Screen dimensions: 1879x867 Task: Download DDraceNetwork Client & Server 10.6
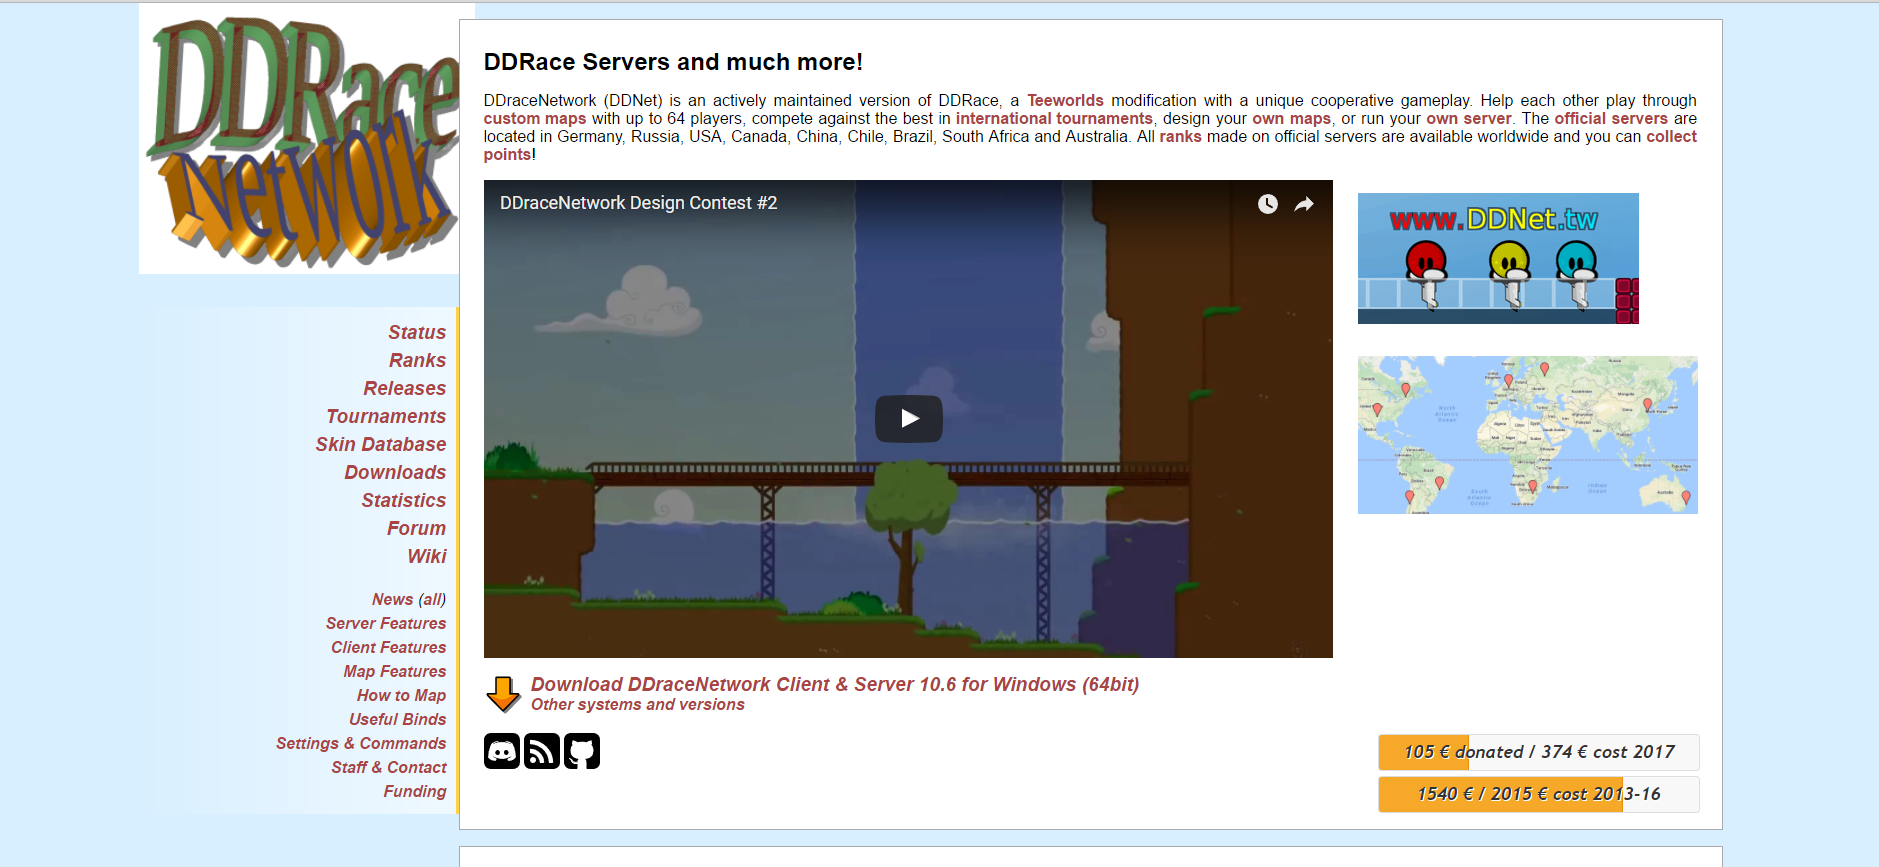835,684
